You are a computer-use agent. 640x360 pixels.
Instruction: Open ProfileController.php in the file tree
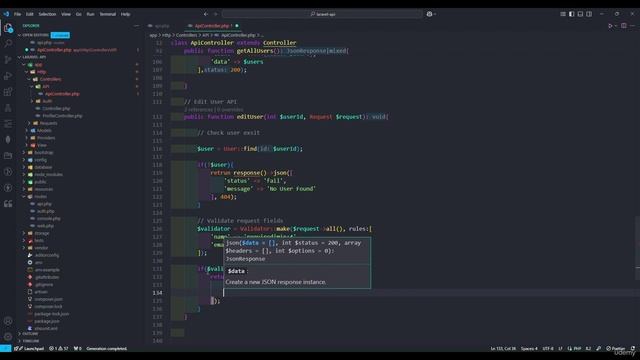[62, 116]
